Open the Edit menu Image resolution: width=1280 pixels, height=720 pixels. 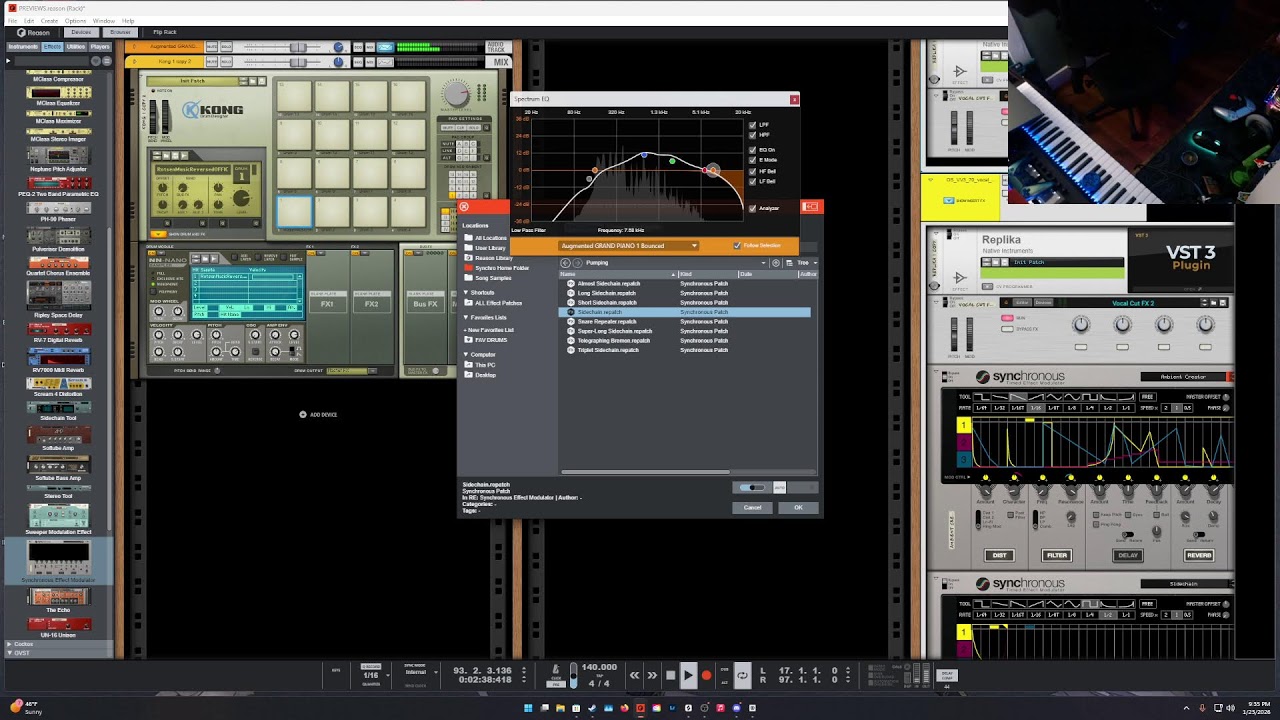30,21
